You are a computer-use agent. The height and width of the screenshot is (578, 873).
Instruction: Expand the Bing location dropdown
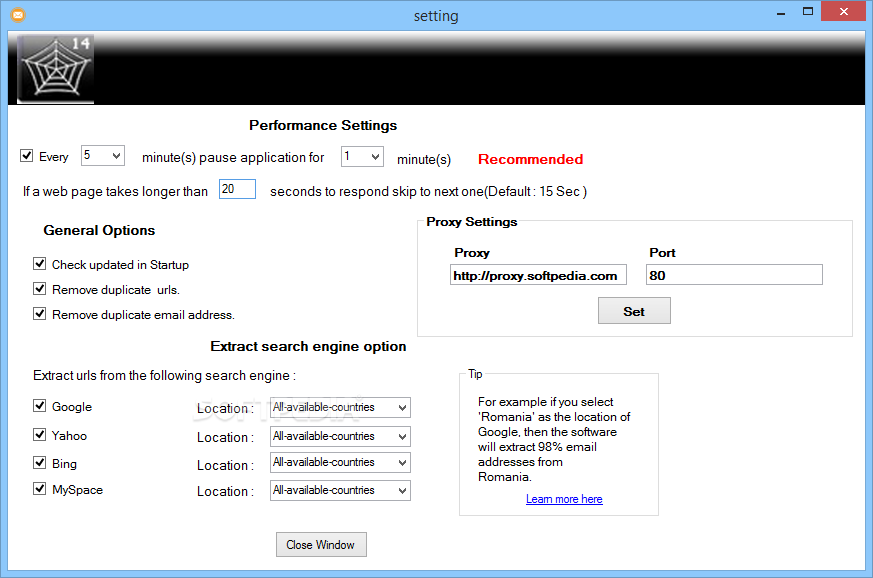340,463
